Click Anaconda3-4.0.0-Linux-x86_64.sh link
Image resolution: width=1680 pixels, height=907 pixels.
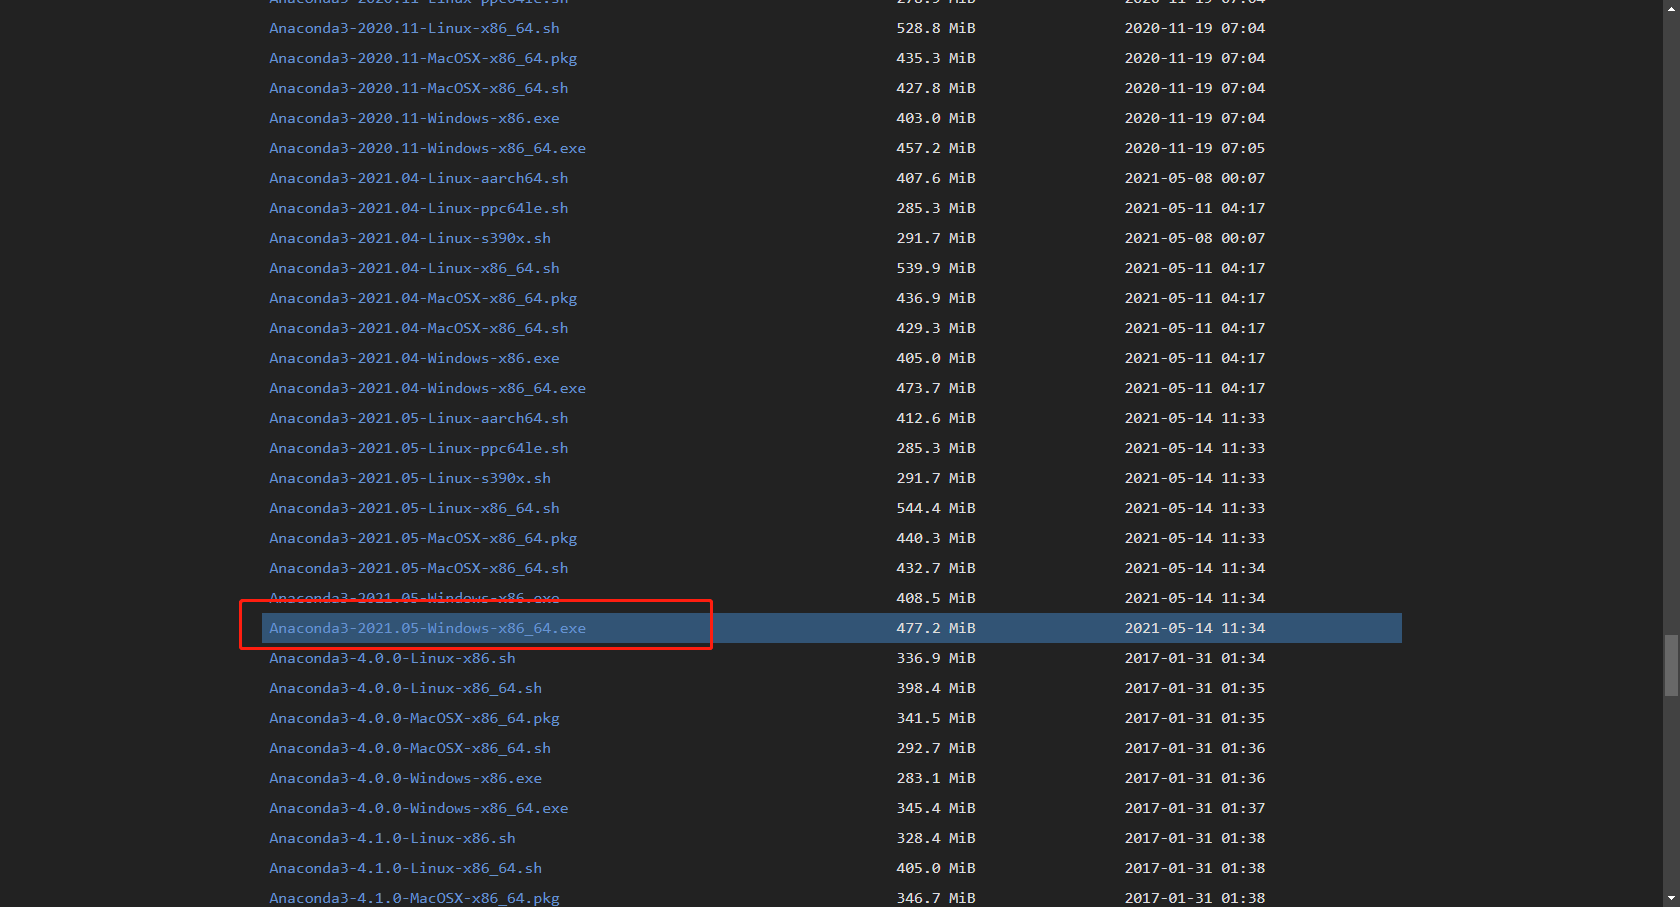405,688
